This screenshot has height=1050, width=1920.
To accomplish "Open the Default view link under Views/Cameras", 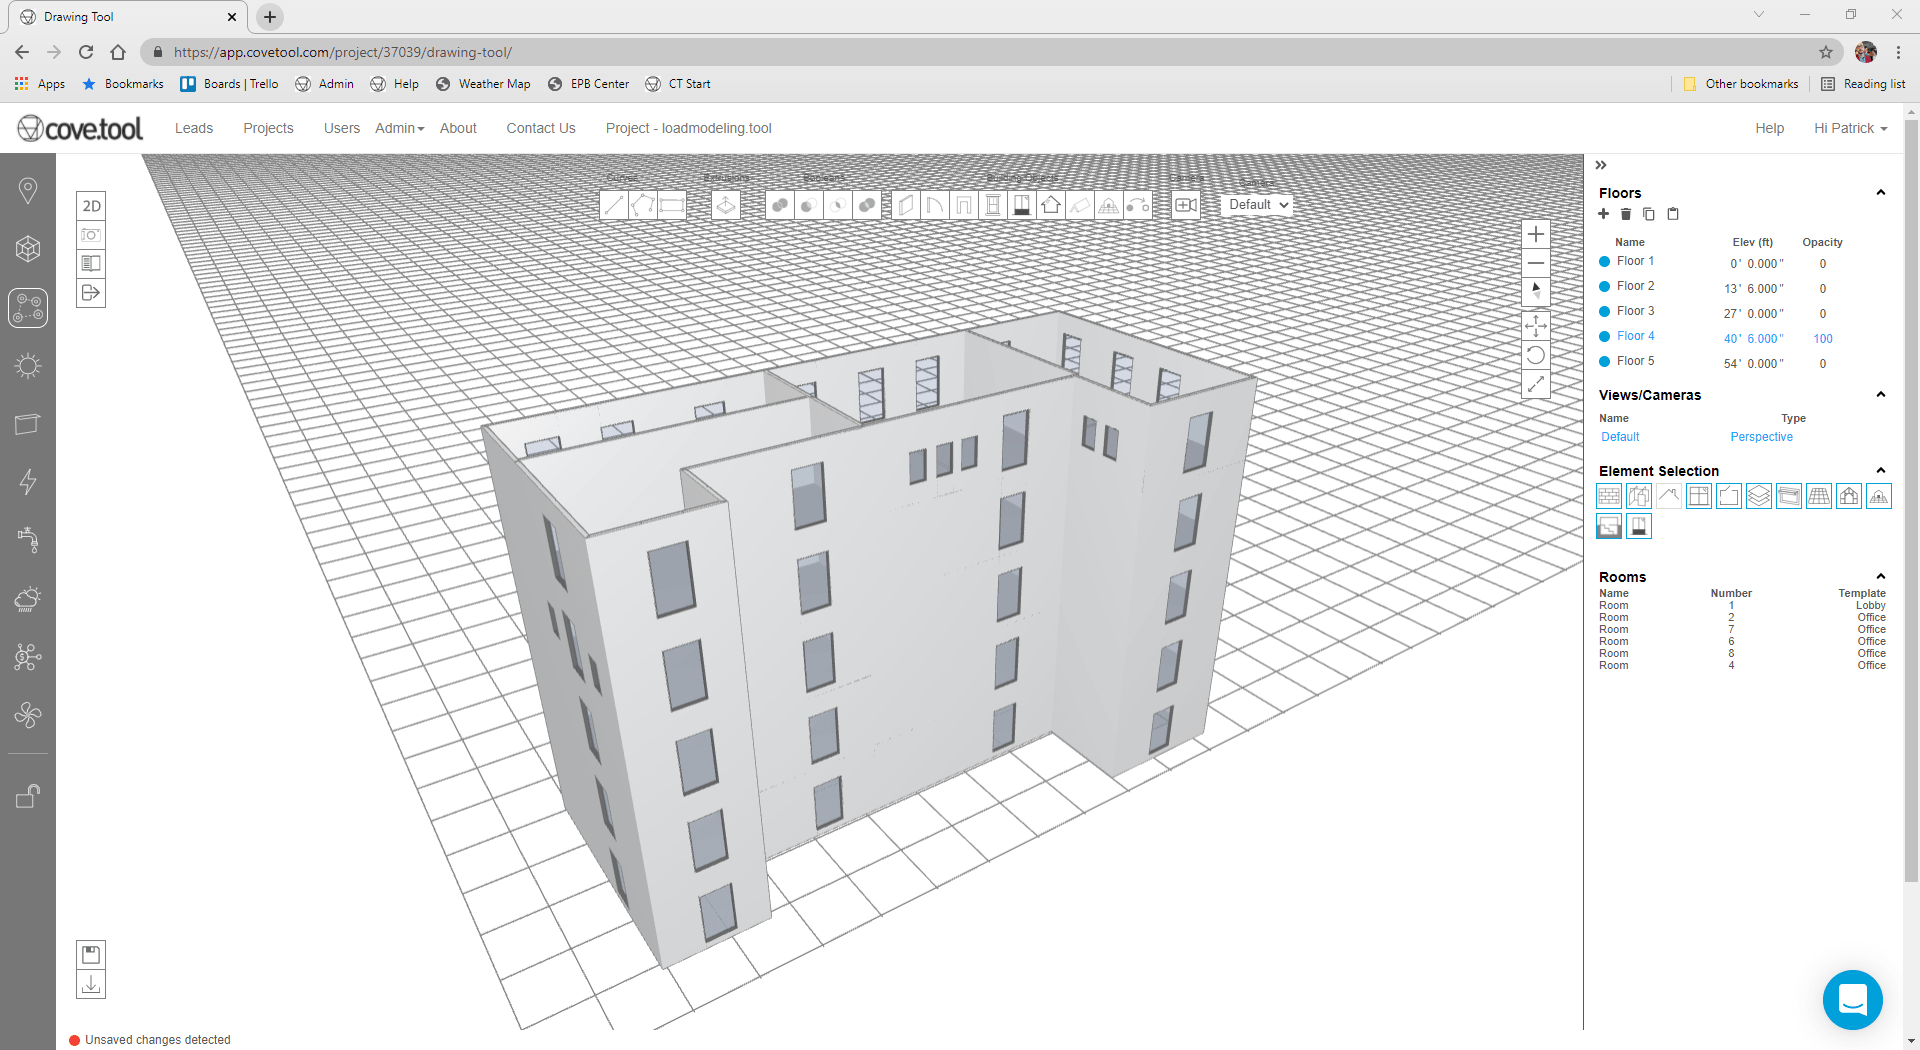I will 1619,437.
